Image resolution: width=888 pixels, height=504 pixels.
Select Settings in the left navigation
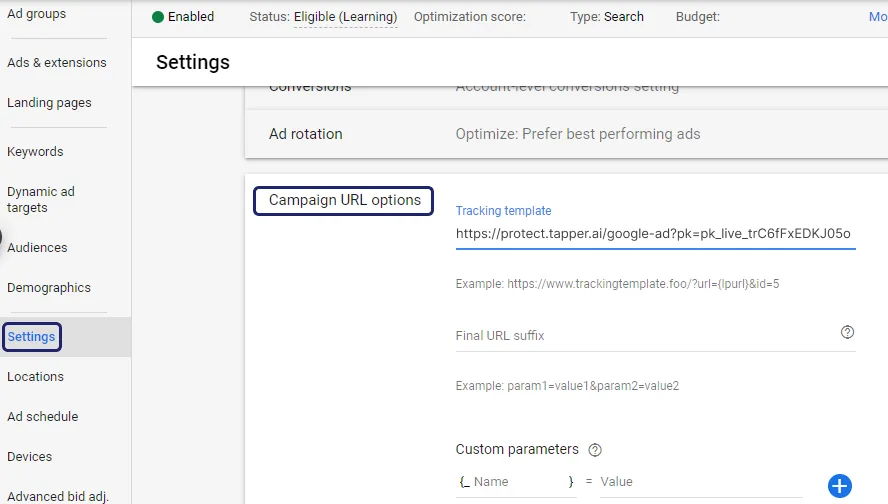click(32, 337)
